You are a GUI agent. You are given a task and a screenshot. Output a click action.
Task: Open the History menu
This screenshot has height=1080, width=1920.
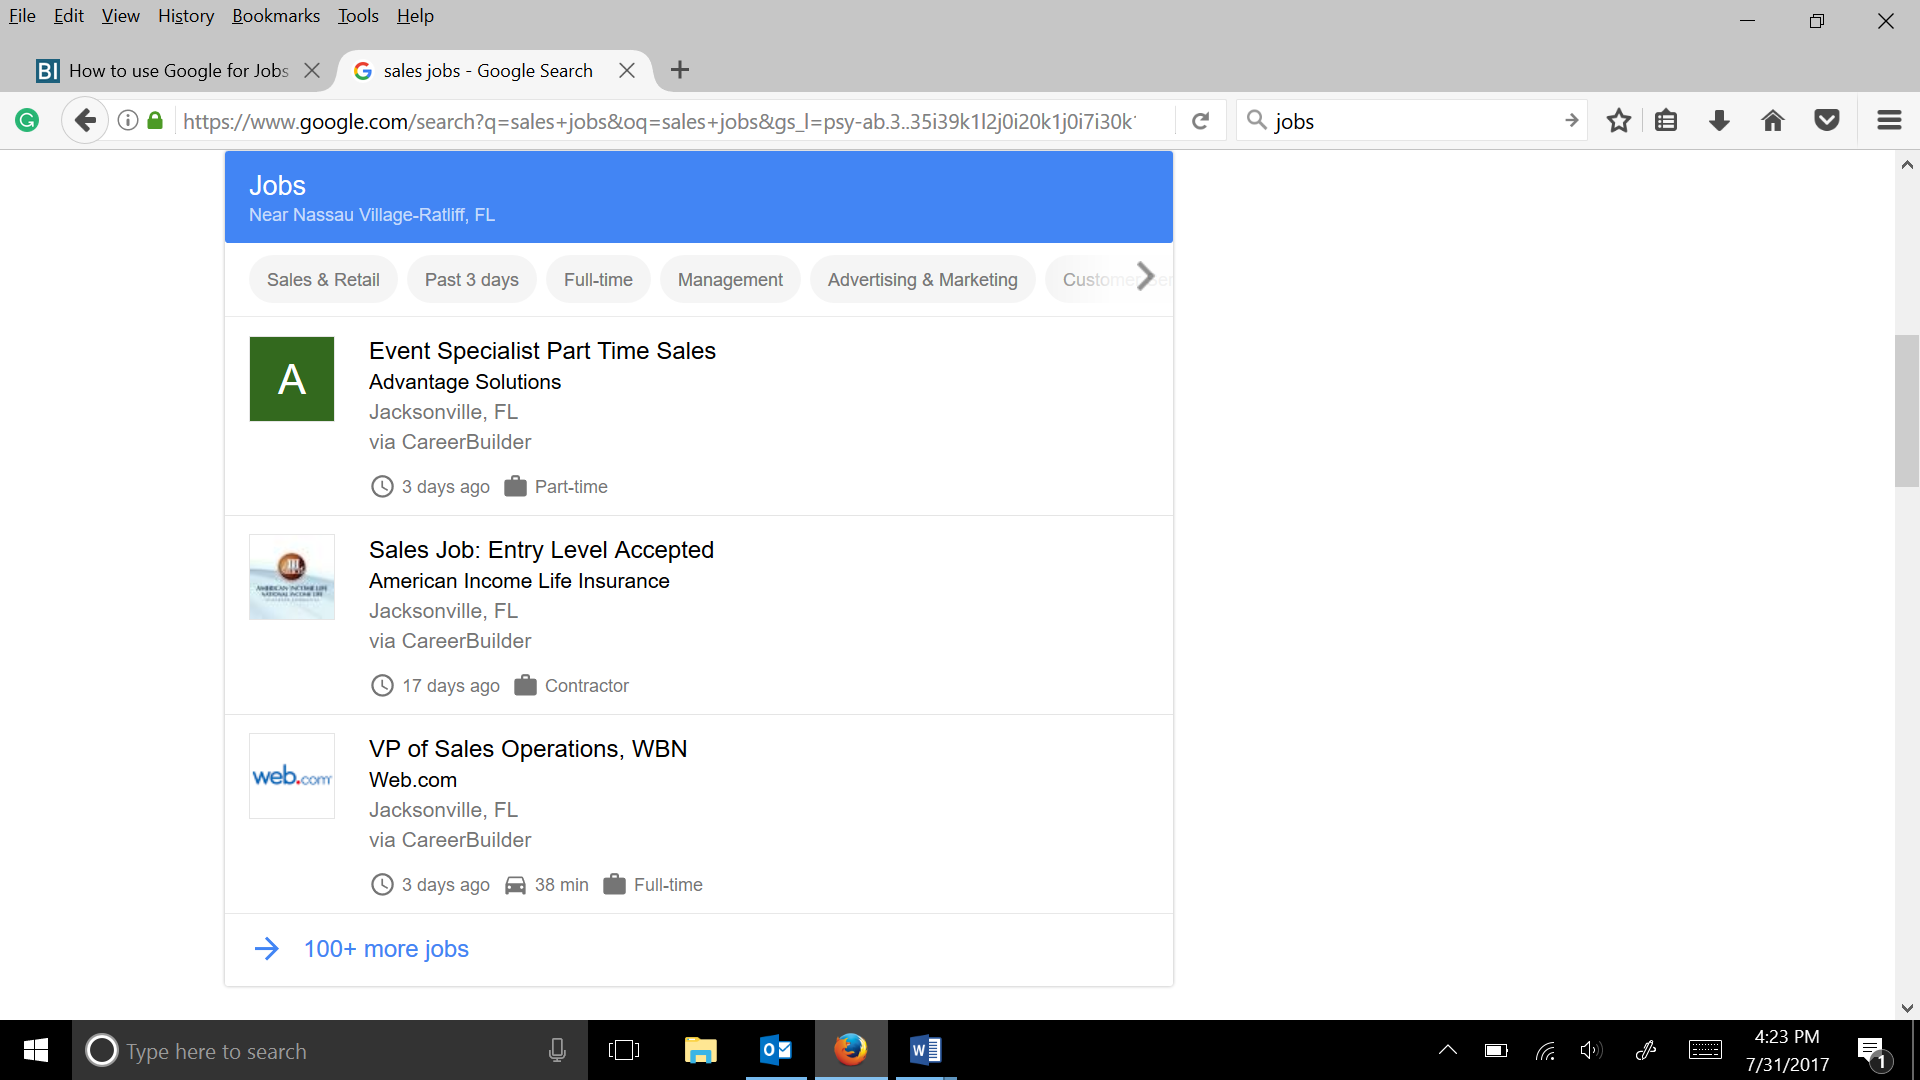pos(185,16)
